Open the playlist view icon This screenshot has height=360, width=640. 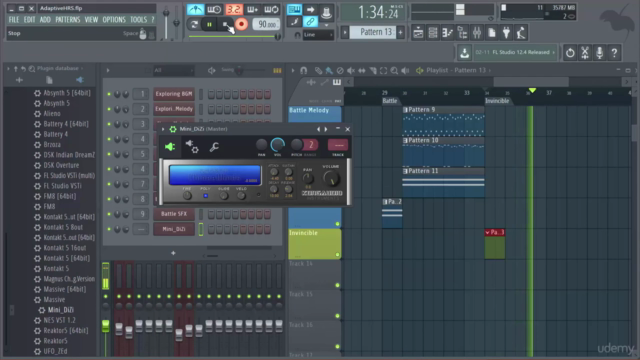click(x=418, y=33)
